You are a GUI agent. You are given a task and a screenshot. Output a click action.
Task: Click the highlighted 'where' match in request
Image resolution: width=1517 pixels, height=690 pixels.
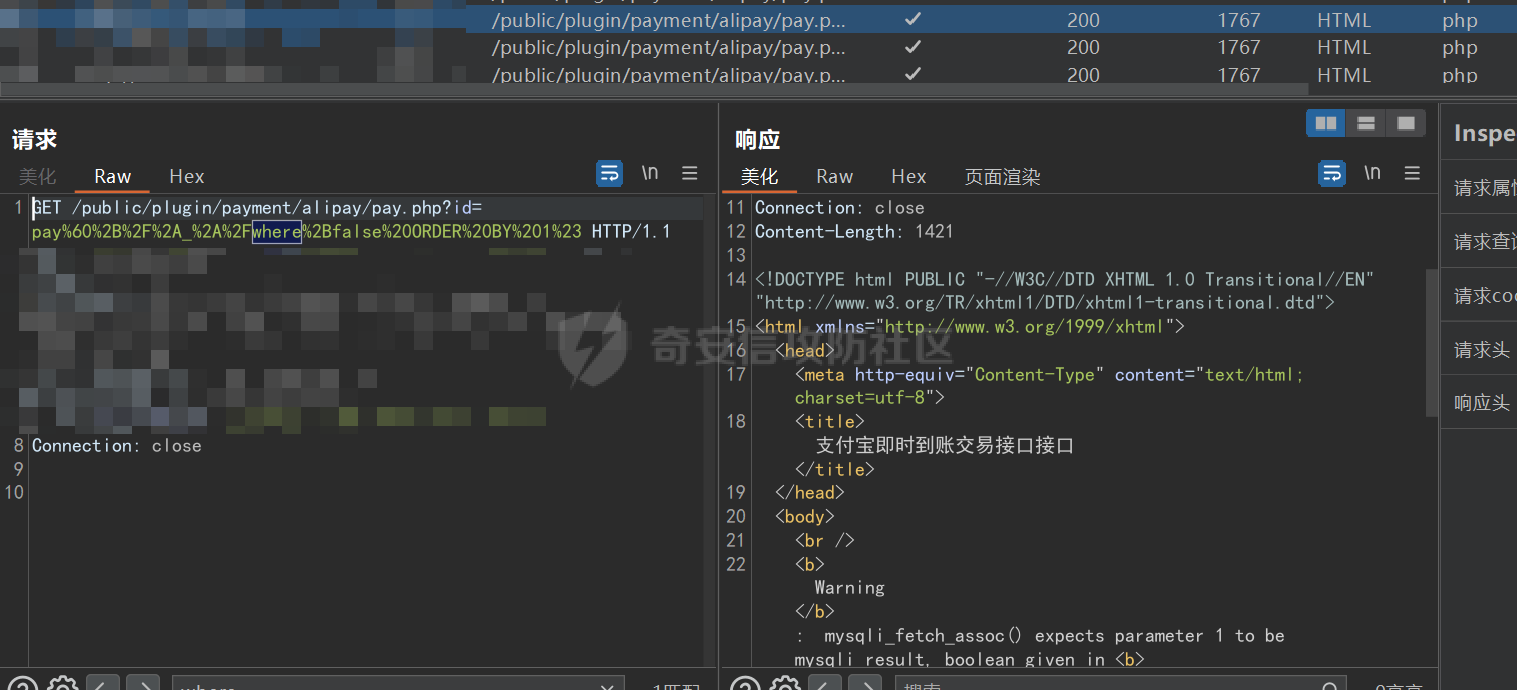pos(277,232)
